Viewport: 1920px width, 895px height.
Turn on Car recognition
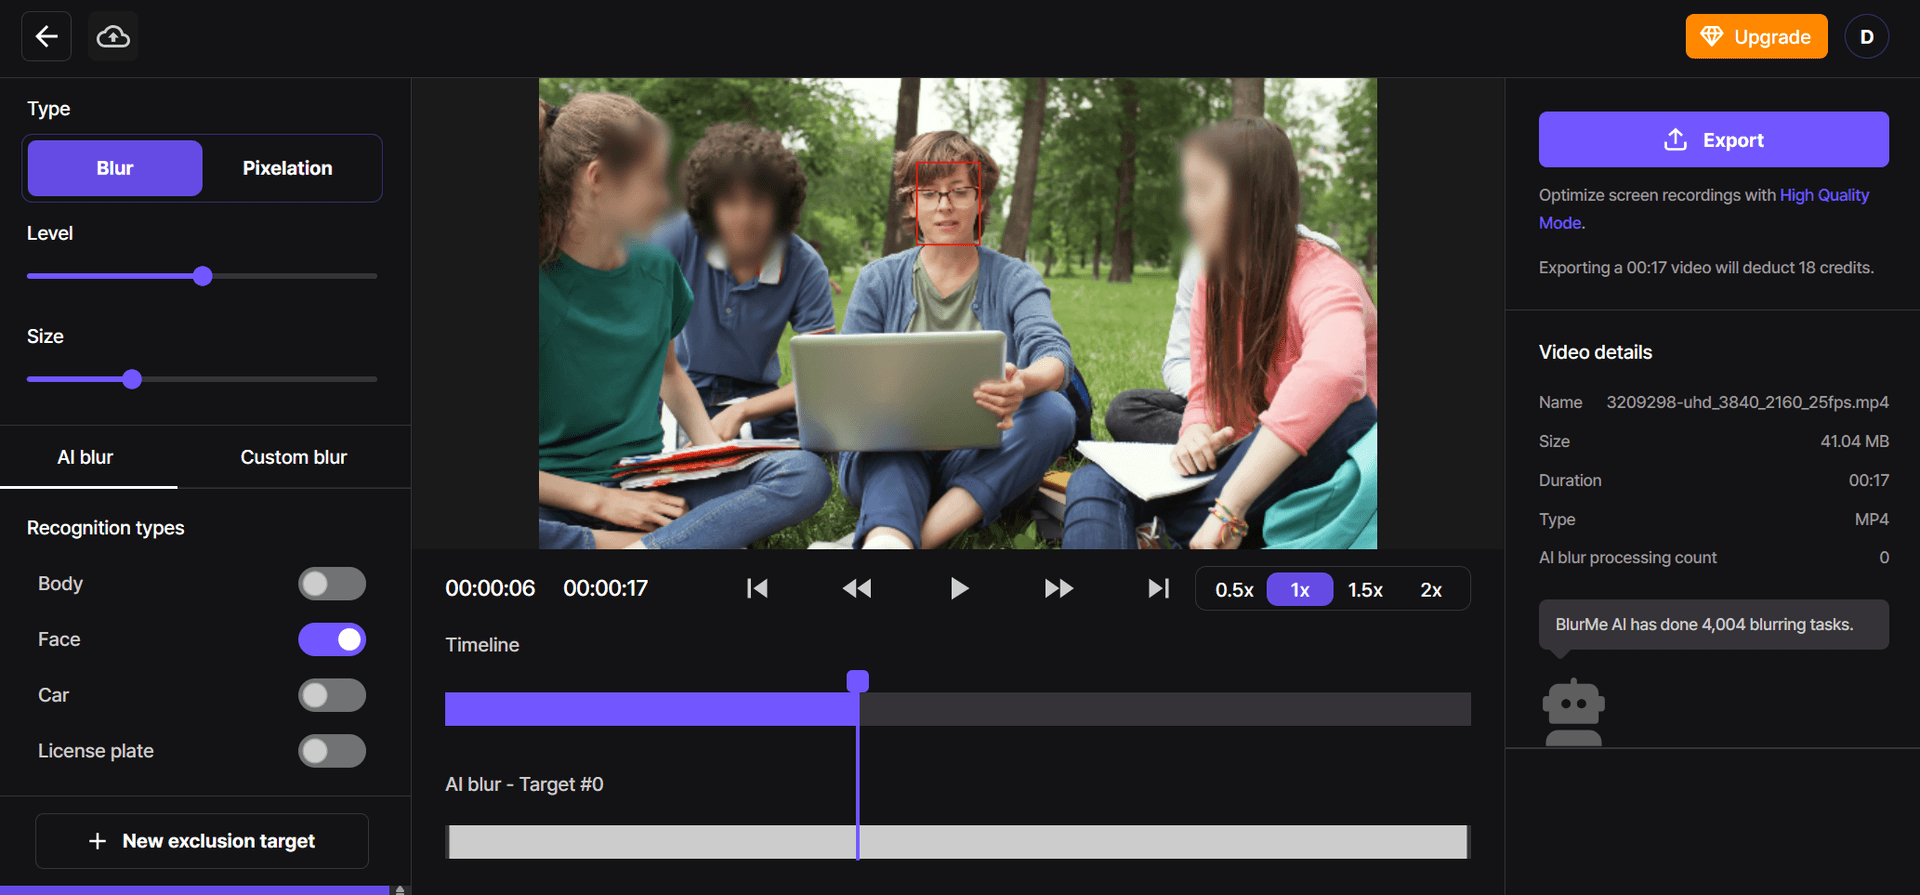(x=332, y=695)
